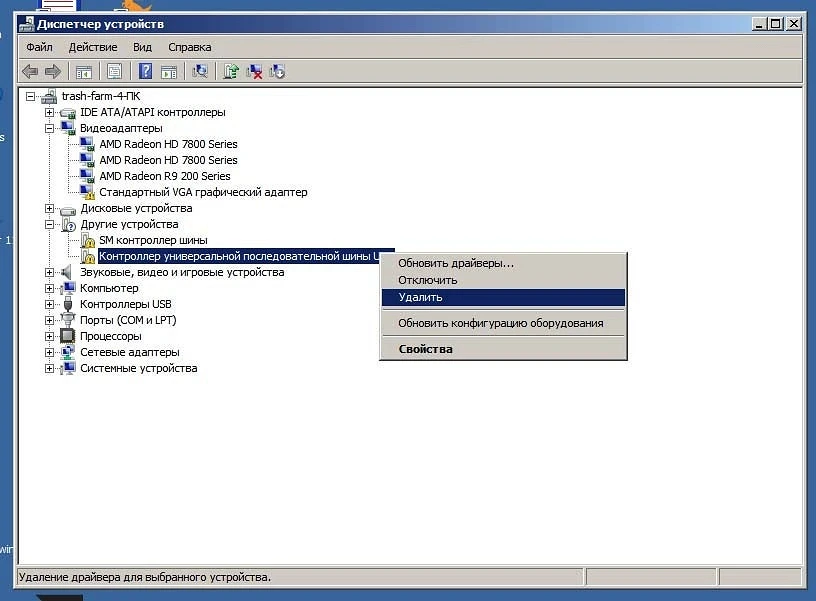Open the Справка menu
The image size is (816, 601).
[189, 47]
